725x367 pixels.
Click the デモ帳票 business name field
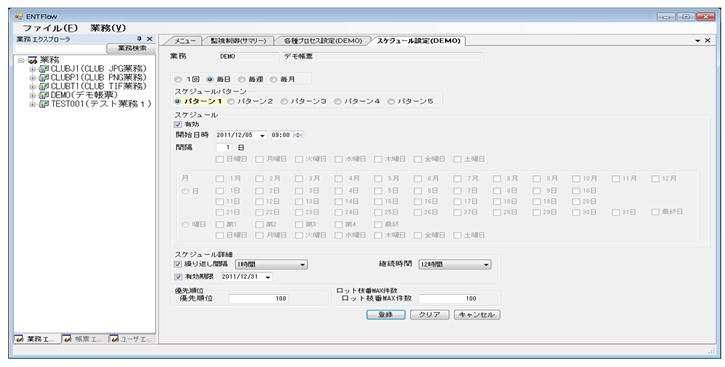383,56
